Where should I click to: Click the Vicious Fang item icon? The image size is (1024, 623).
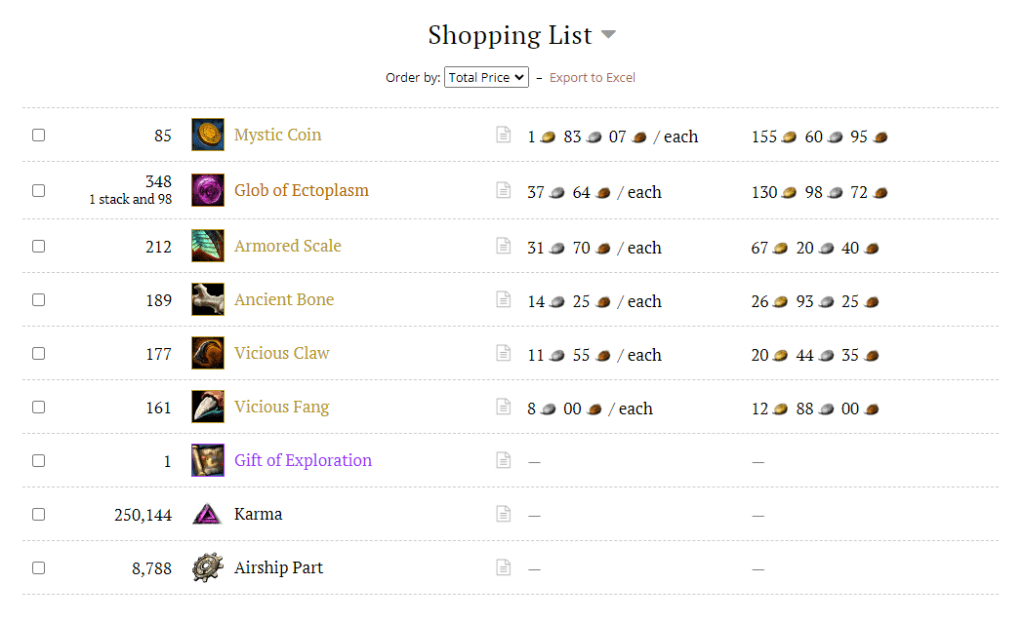coord(208,407)
